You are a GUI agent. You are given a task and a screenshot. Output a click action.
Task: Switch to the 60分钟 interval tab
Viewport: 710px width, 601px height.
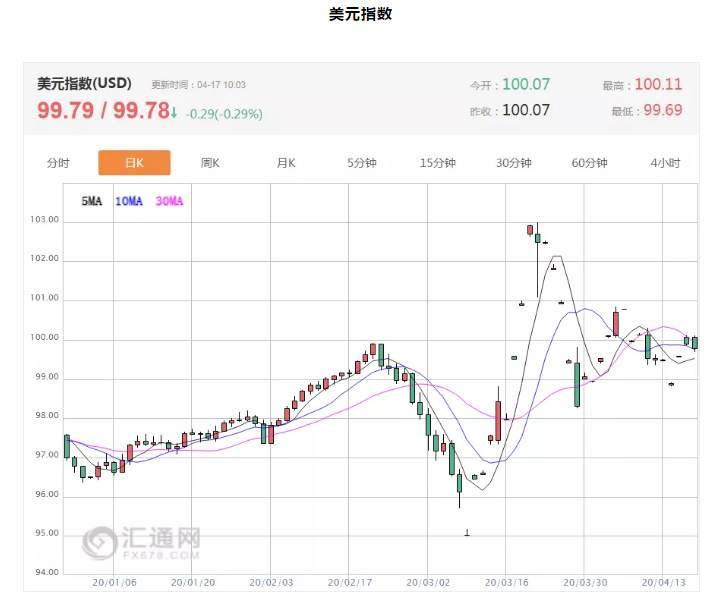(x=590, y=163)
